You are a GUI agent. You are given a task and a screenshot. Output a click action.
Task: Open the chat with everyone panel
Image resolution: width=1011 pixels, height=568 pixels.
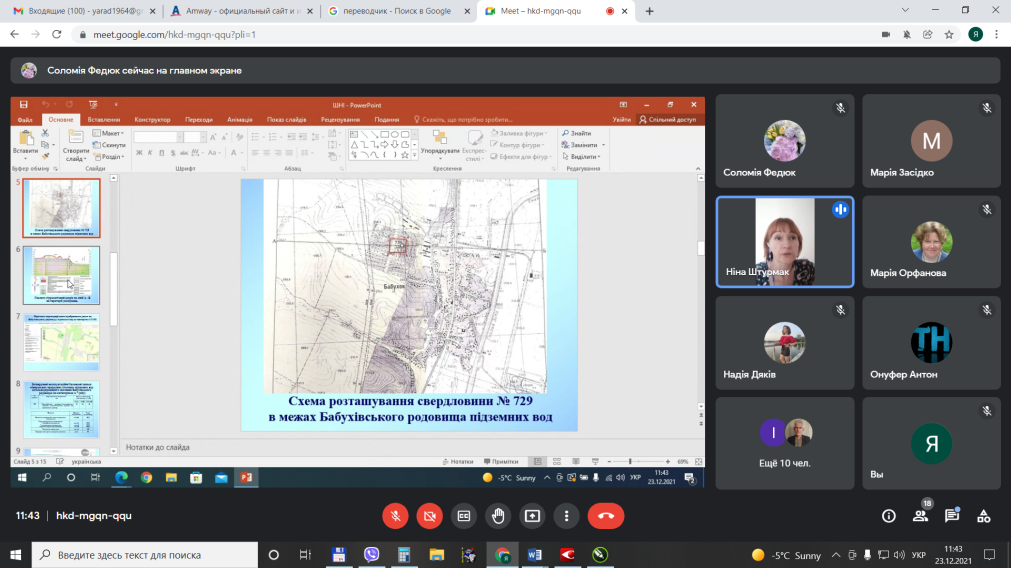click(952, 516)
